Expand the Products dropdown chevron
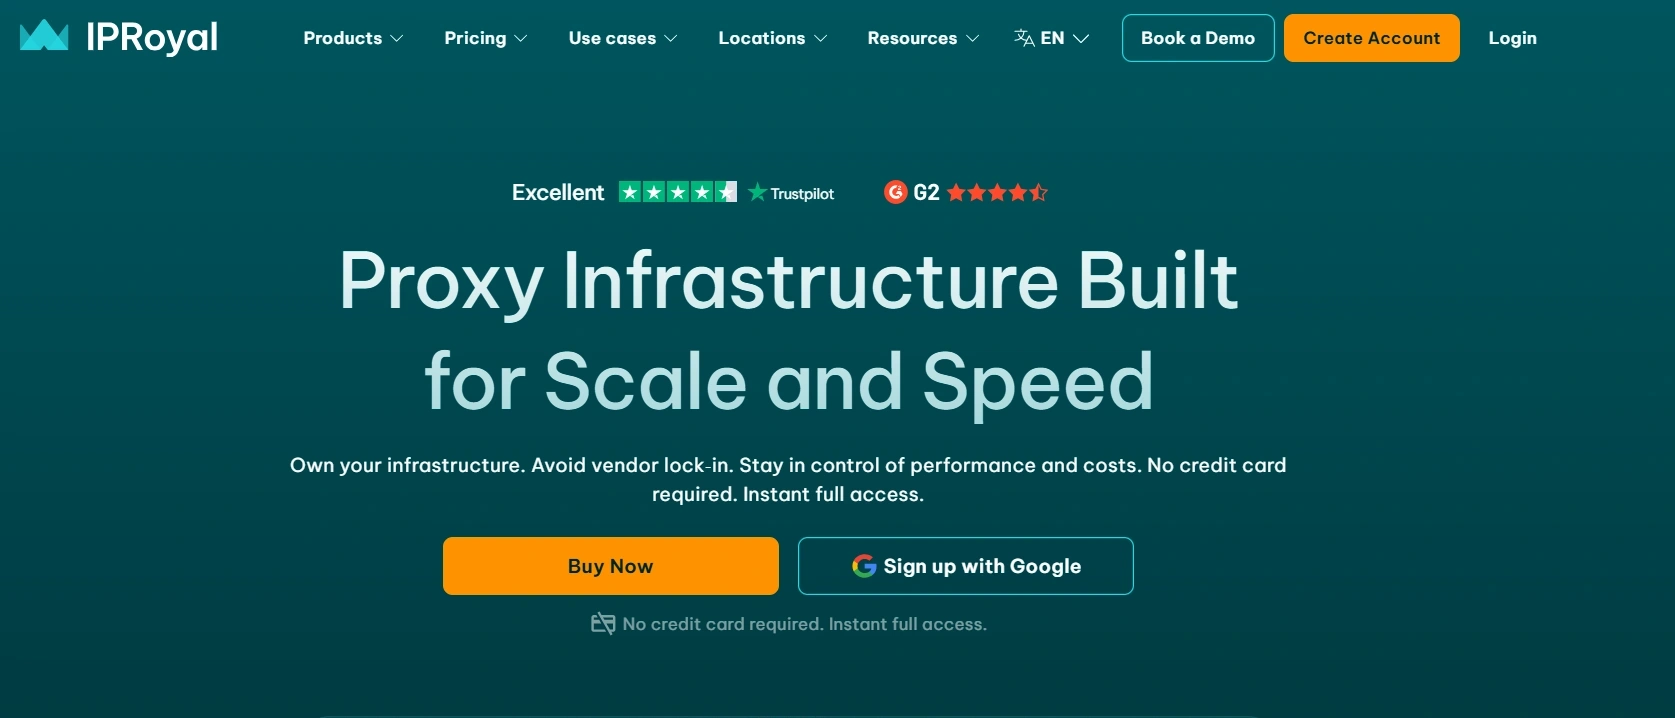The image size is (1675, 718). click(397, 39)
